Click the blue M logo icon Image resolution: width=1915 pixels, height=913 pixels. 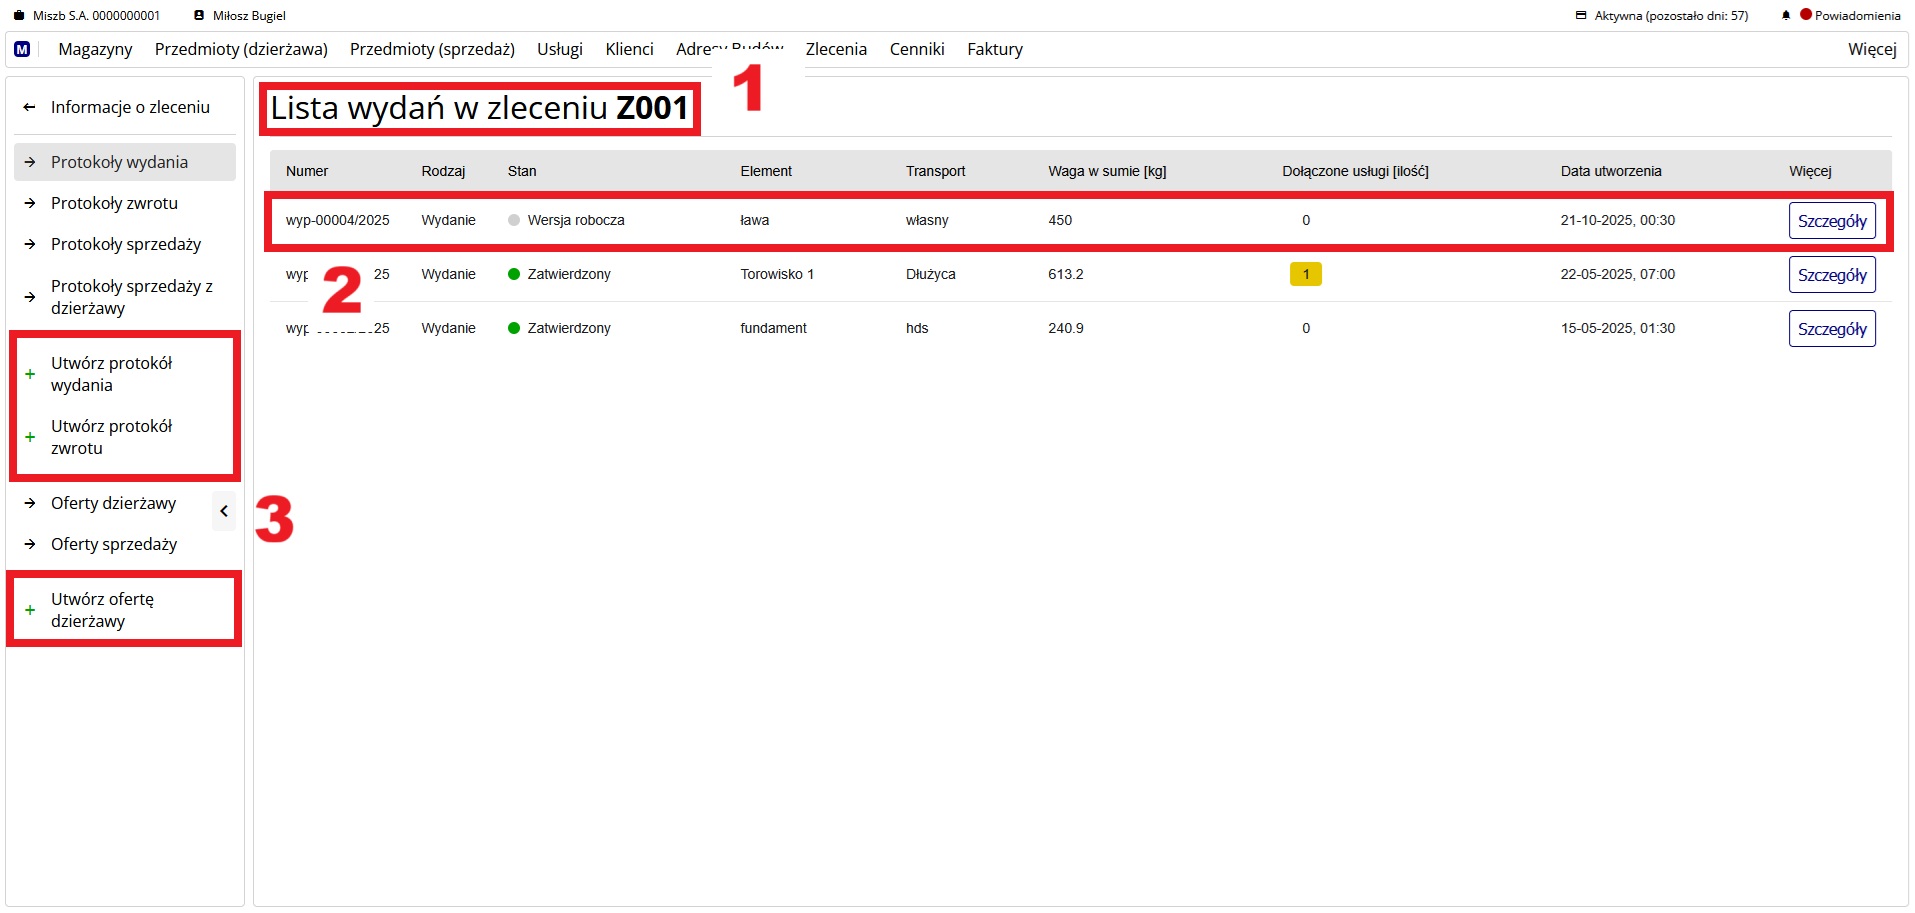(x=22, y=49)
